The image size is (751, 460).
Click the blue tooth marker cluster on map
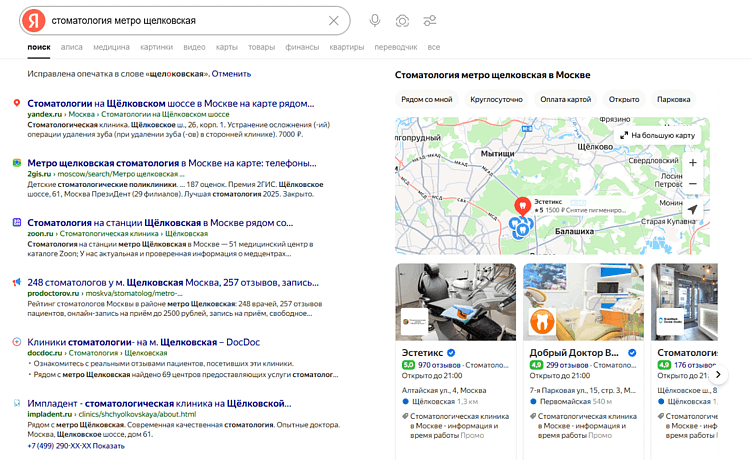[x=520, y=228]
